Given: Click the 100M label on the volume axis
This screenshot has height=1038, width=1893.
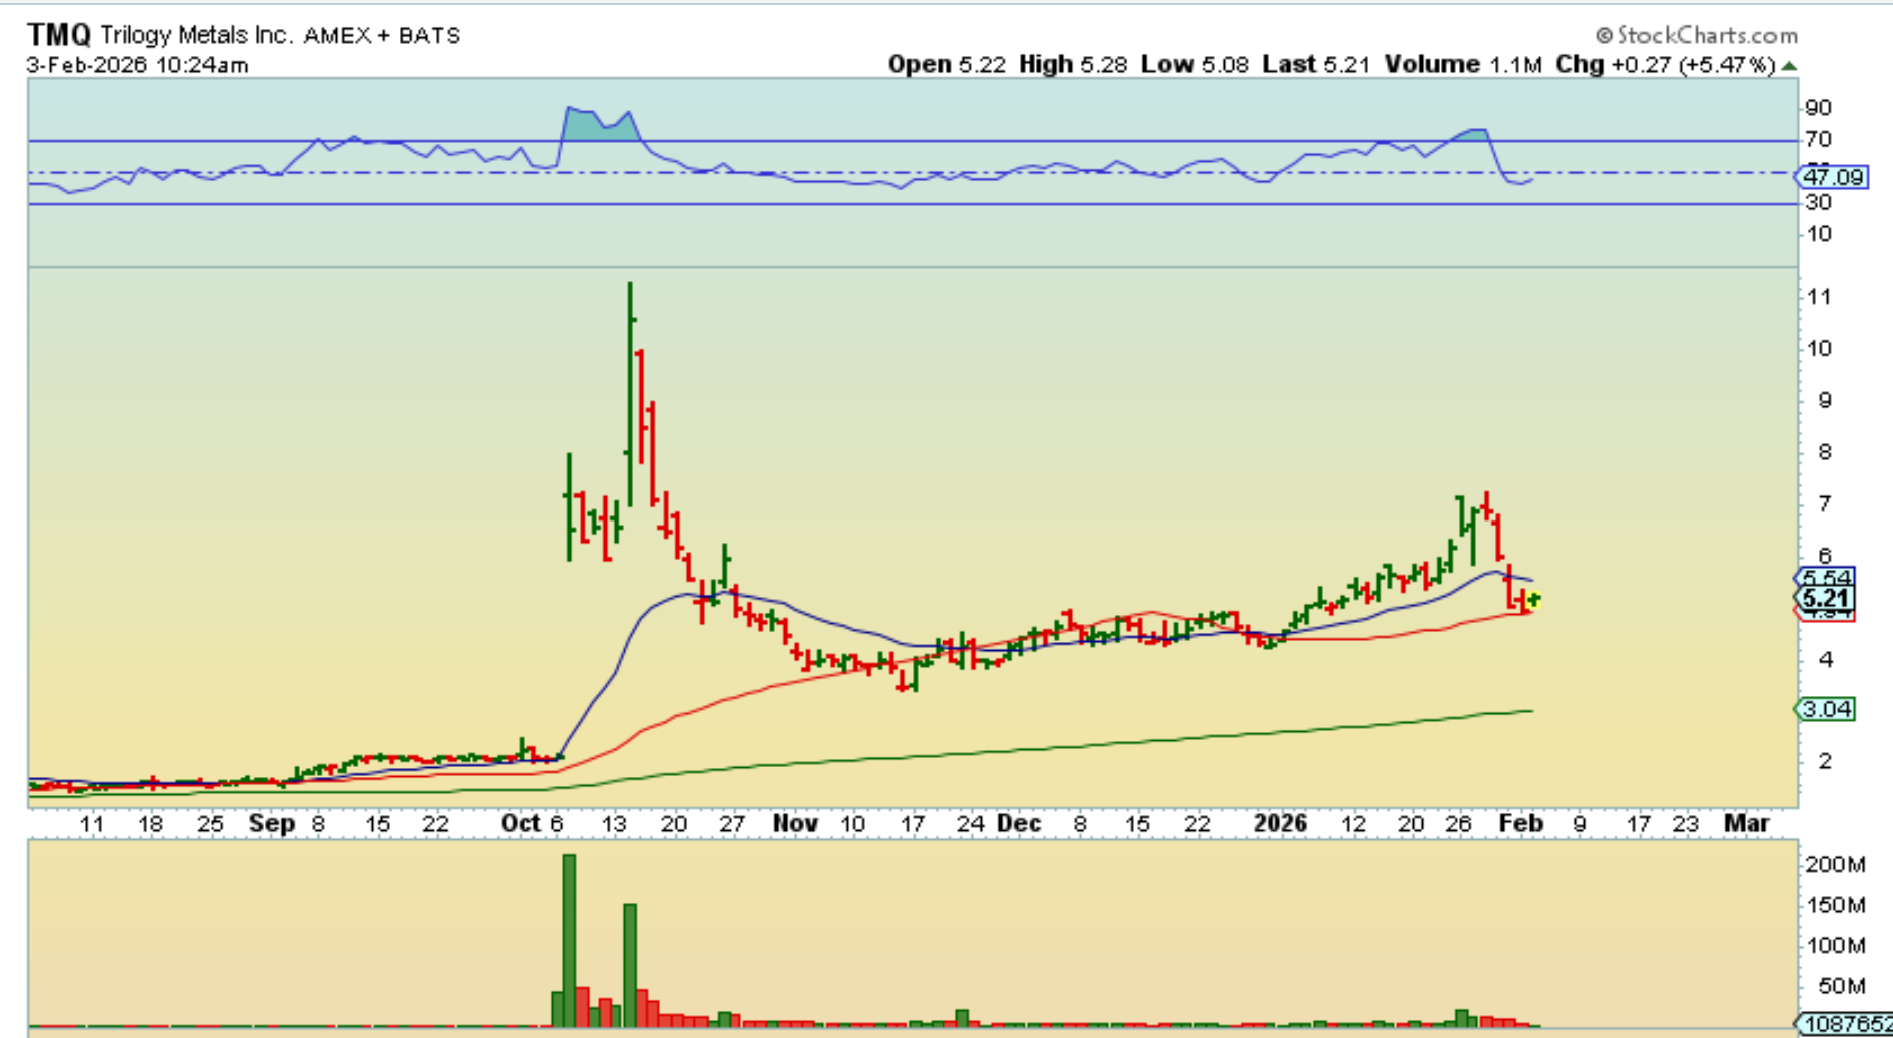Looking at the screenshot, I should 1835,945.
